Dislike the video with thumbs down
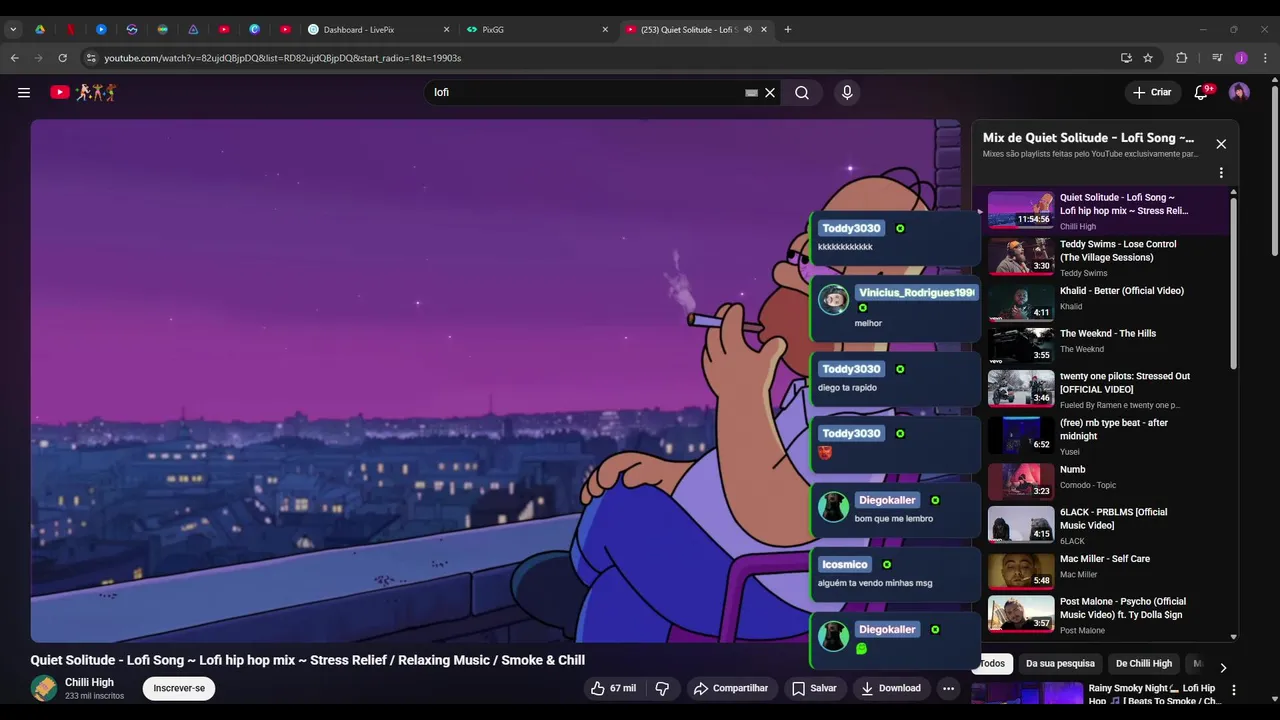Image resolution: width=1280 pixels, height=720 pixels. [661, 688]
